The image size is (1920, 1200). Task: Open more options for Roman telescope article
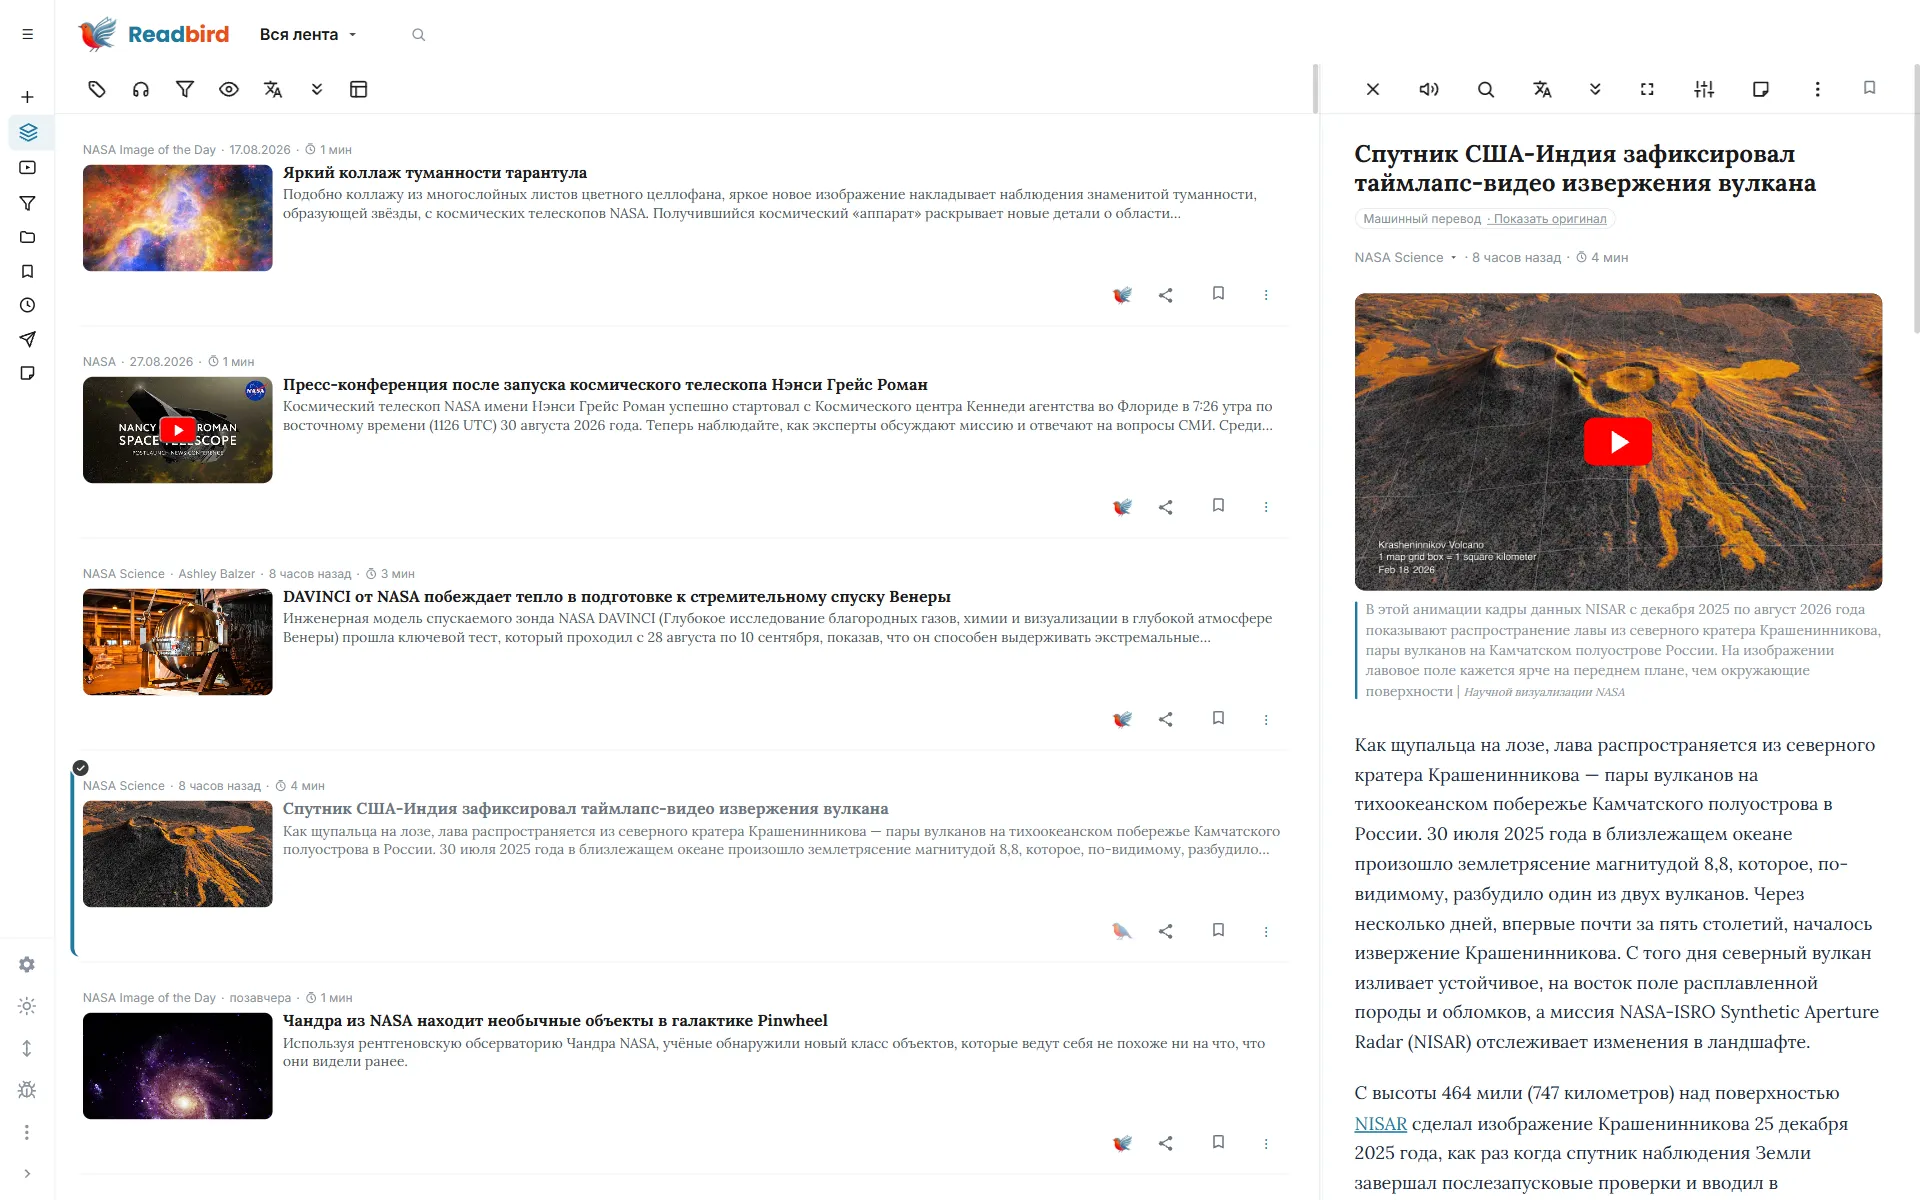1266,507
